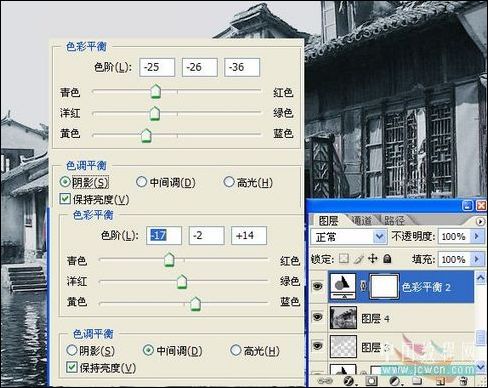Click the 洋红-绿色 slider handle in lower dialog
This screenshot has width=488, height=388.
coord(182,281)
